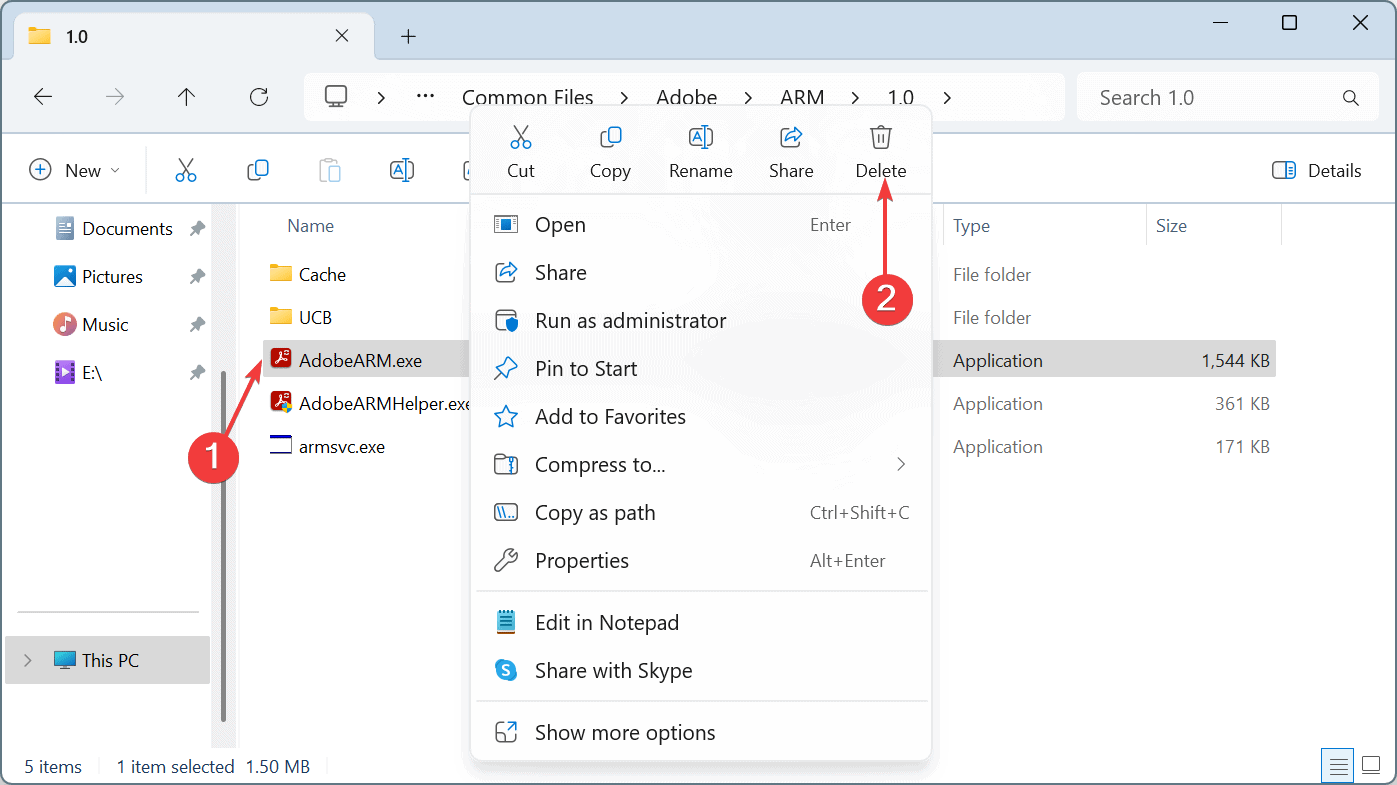Image resolution: width=1397 pixels, height=785 pixels.
Task: Click the navigation pane scrollbar
Action: coord(224,545)
